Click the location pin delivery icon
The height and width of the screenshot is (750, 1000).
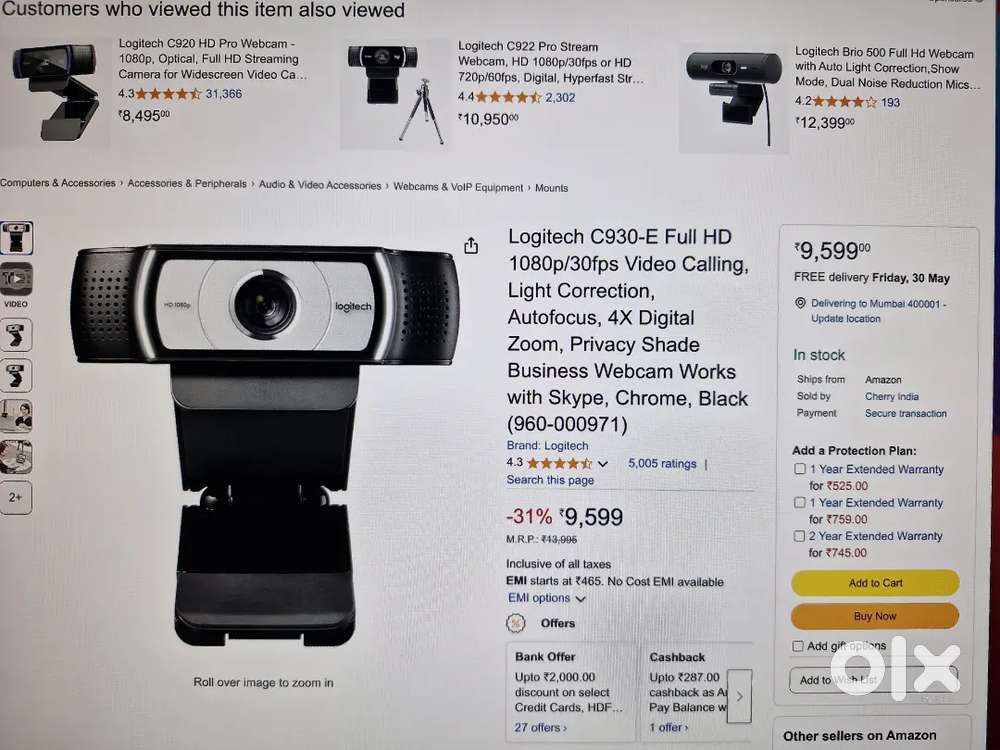(800, 303)
